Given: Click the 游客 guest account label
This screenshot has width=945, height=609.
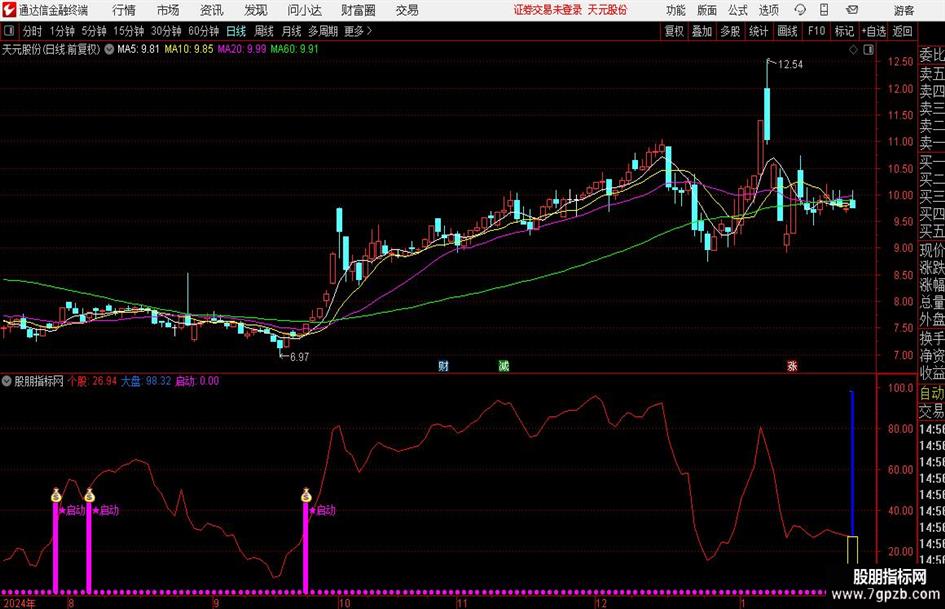Looking at the screenshot, I should point(903,10).
